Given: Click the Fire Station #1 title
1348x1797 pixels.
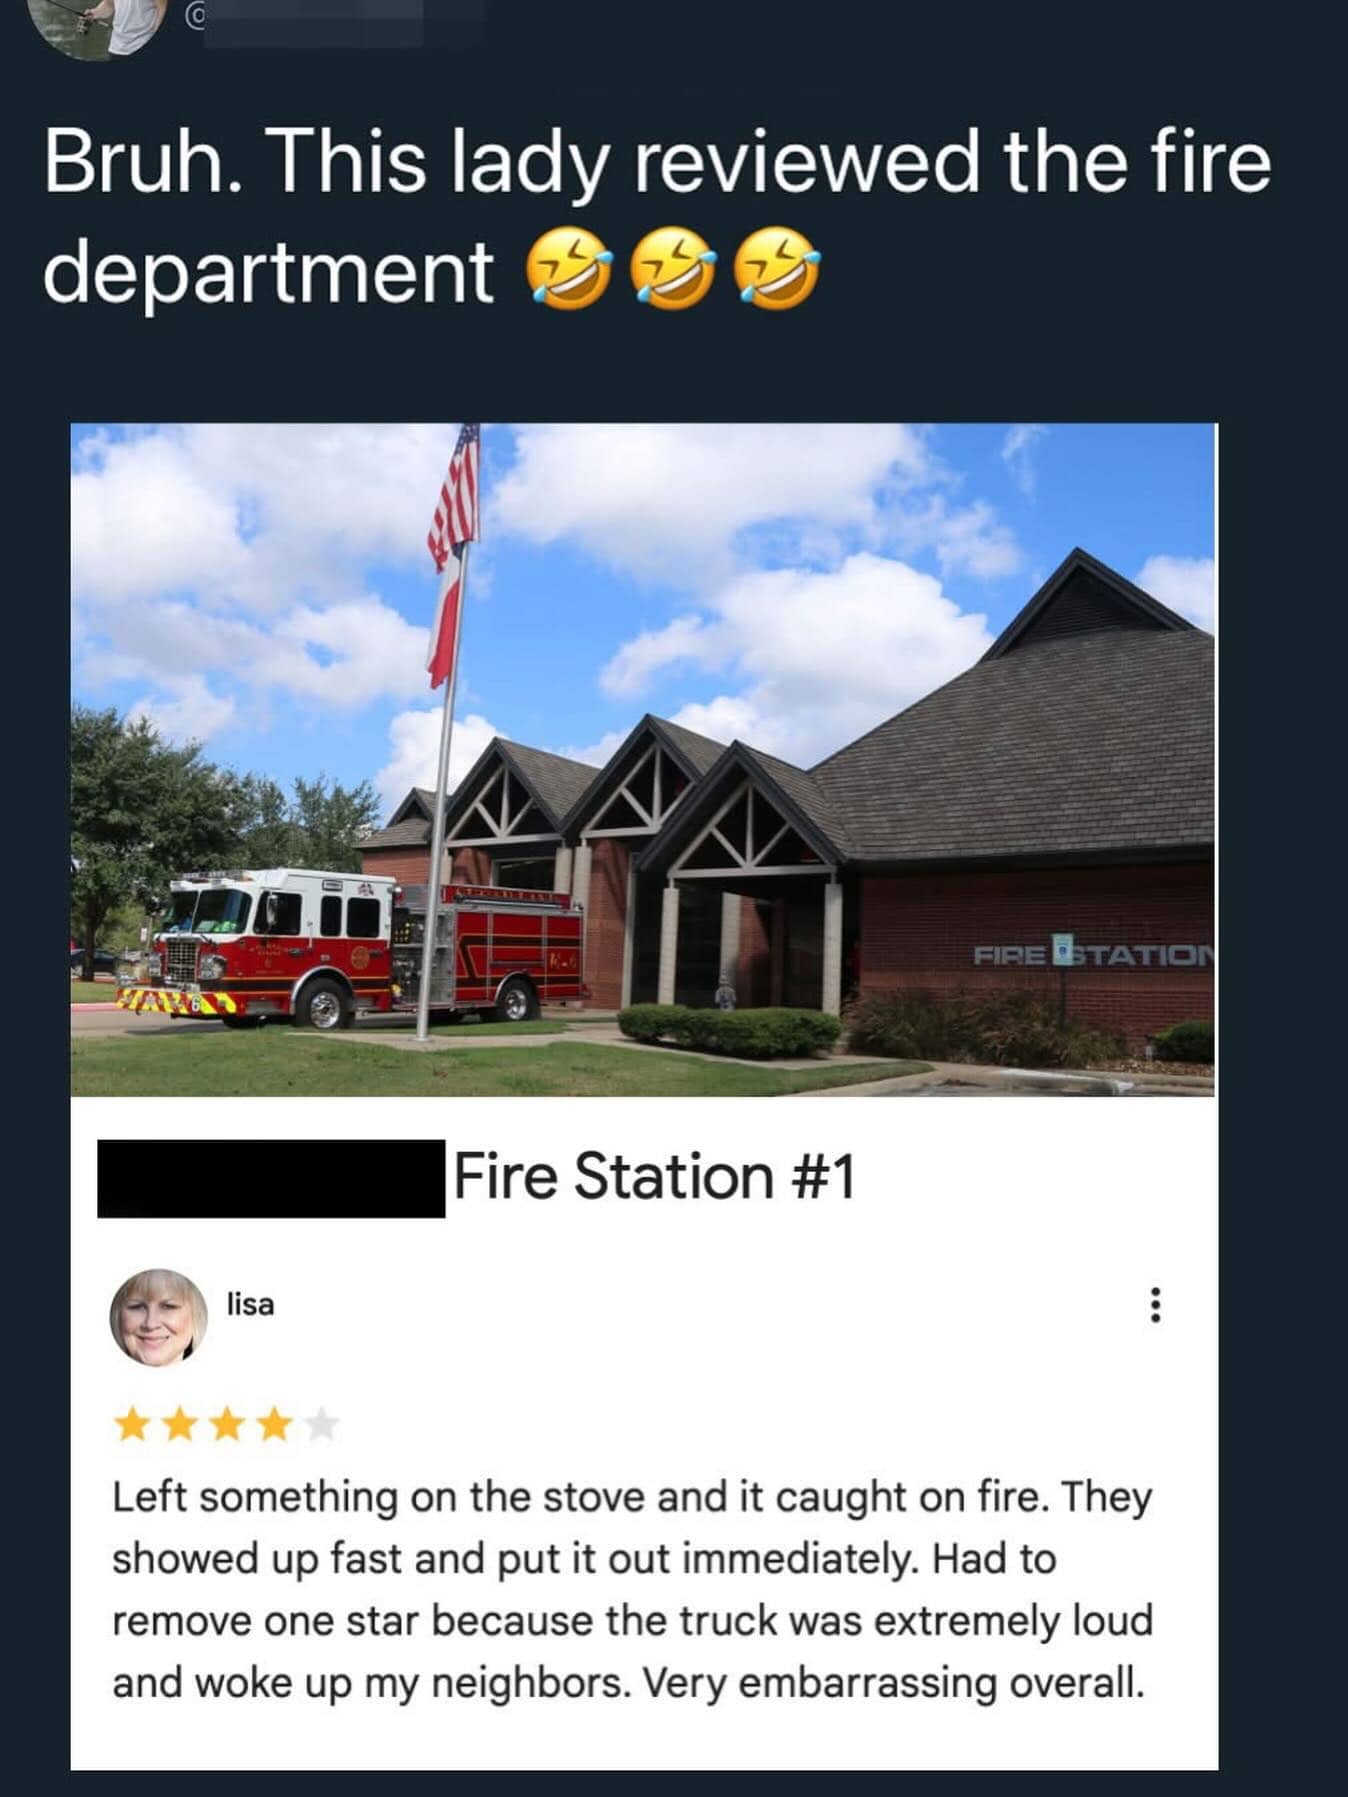Looking at the screenshot, I should (x=655, y=1176).
